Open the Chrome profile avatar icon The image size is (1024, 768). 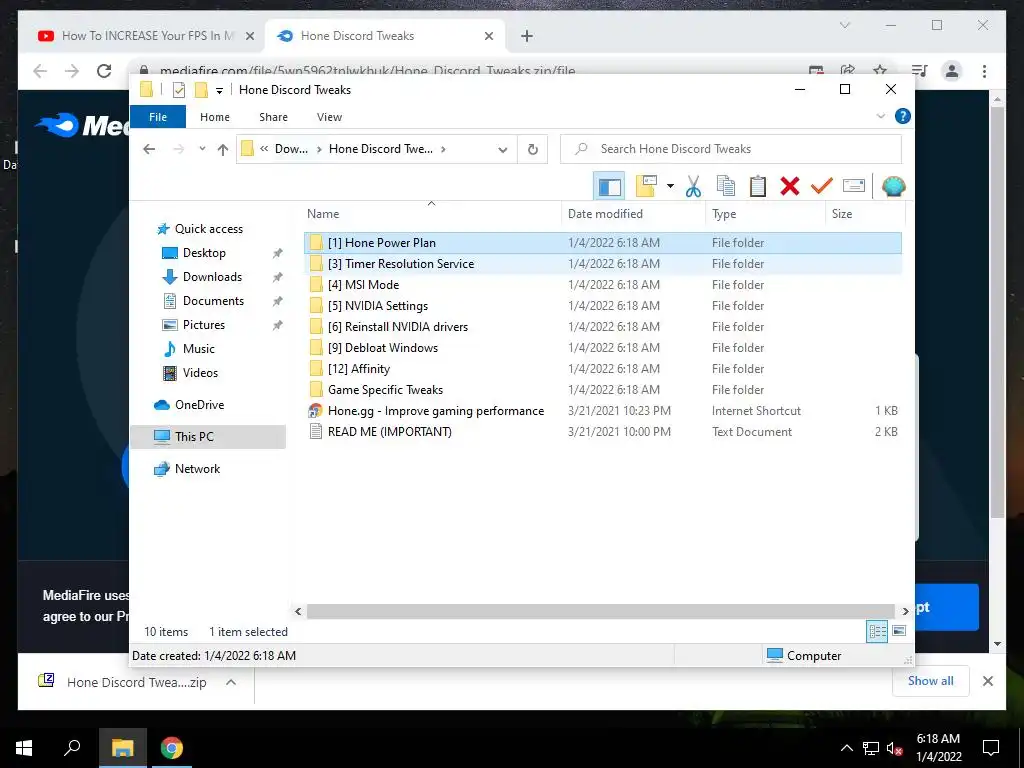point(952,71)
